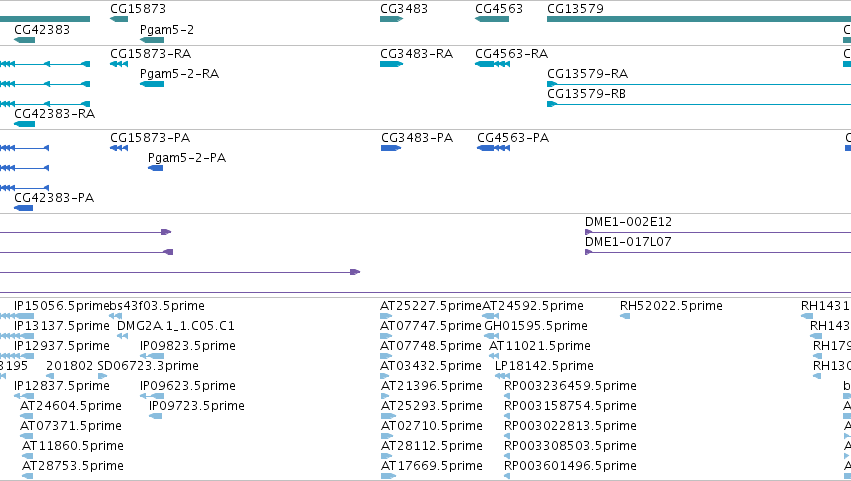
Task: Select the CG4563-RA transcript label
Action: coord(511,54)
